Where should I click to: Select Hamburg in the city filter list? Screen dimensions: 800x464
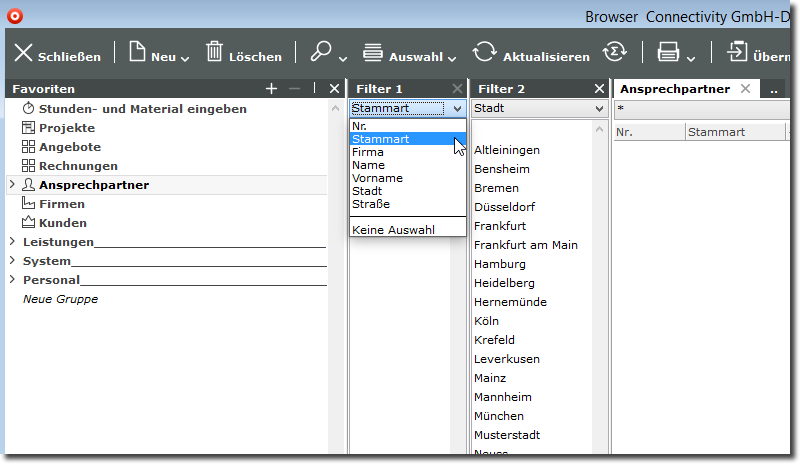pos(499,264)
